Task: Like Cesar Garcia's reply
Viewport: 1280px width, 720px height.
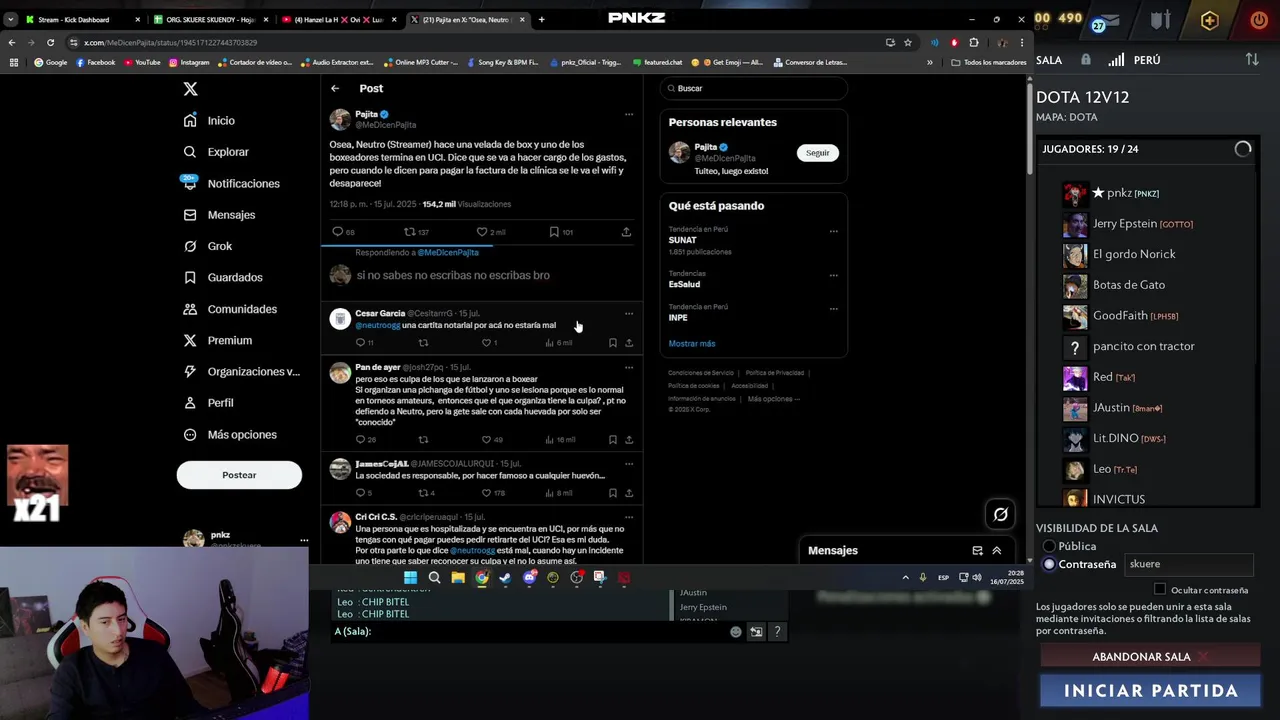Action: pos(487,343)
